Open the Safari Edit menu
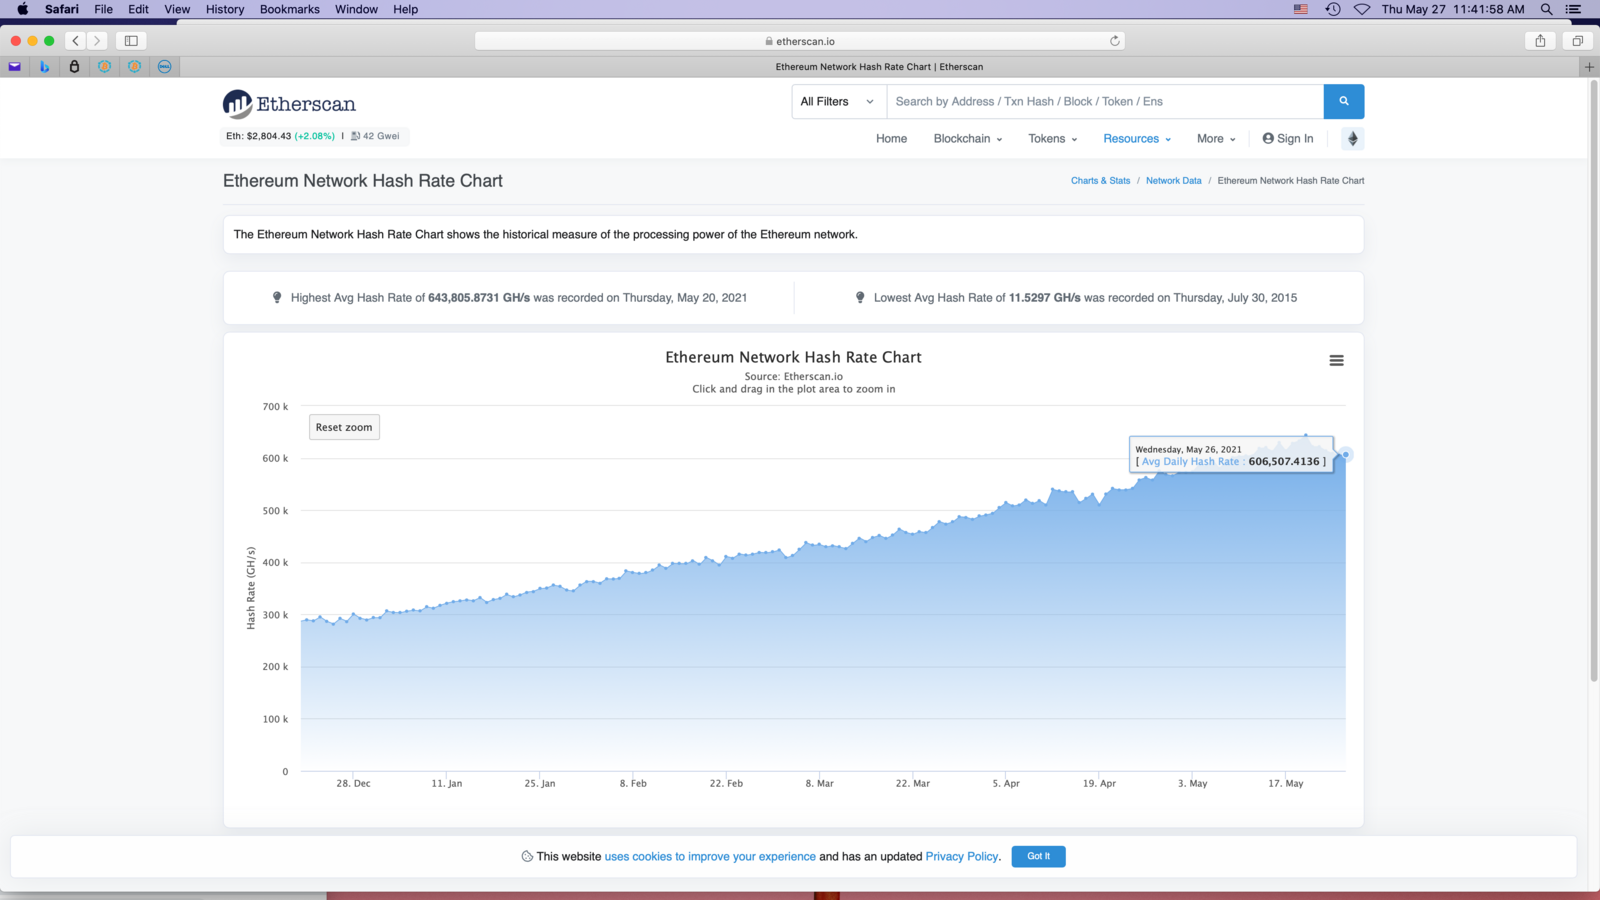Image resolution: width=1600 pixels, height=900 pixels. coord(139,9)
